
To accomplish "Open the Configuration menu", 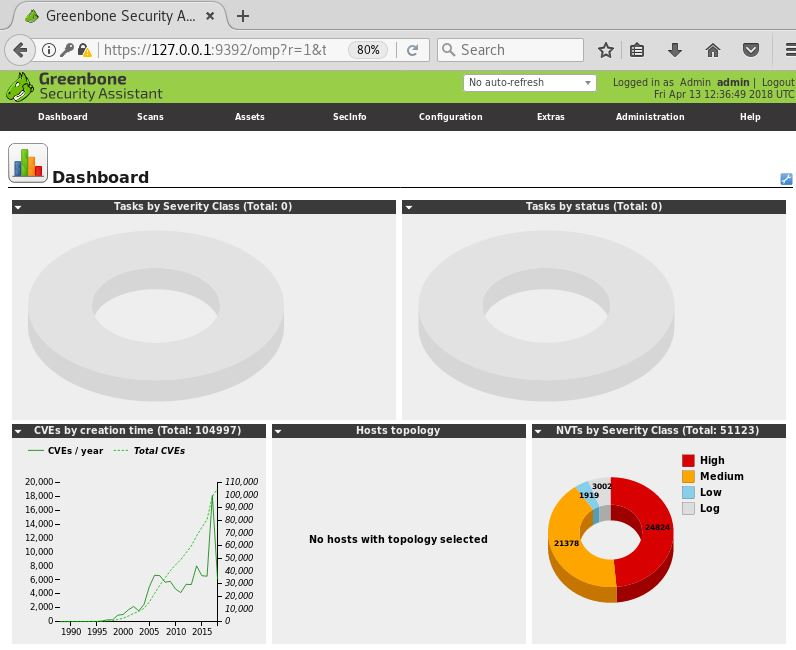I will pos(450,117).
